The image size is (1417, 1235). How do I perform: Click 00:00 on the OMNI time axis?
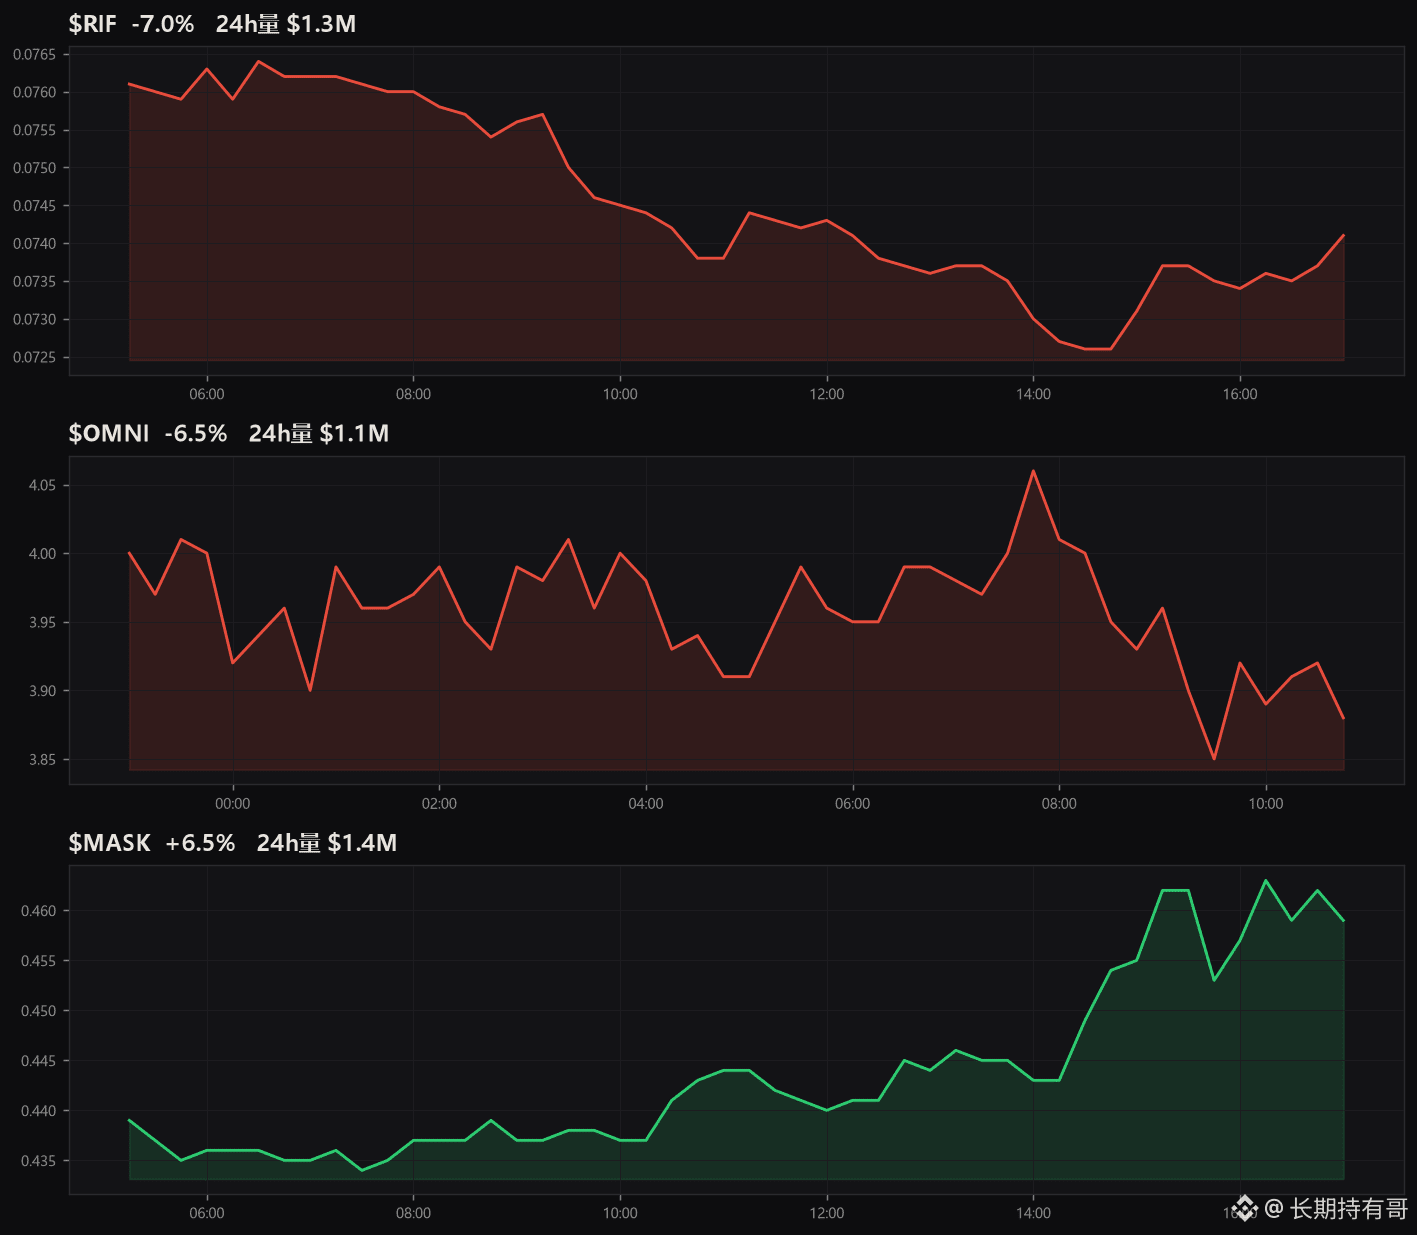point(233,803)
